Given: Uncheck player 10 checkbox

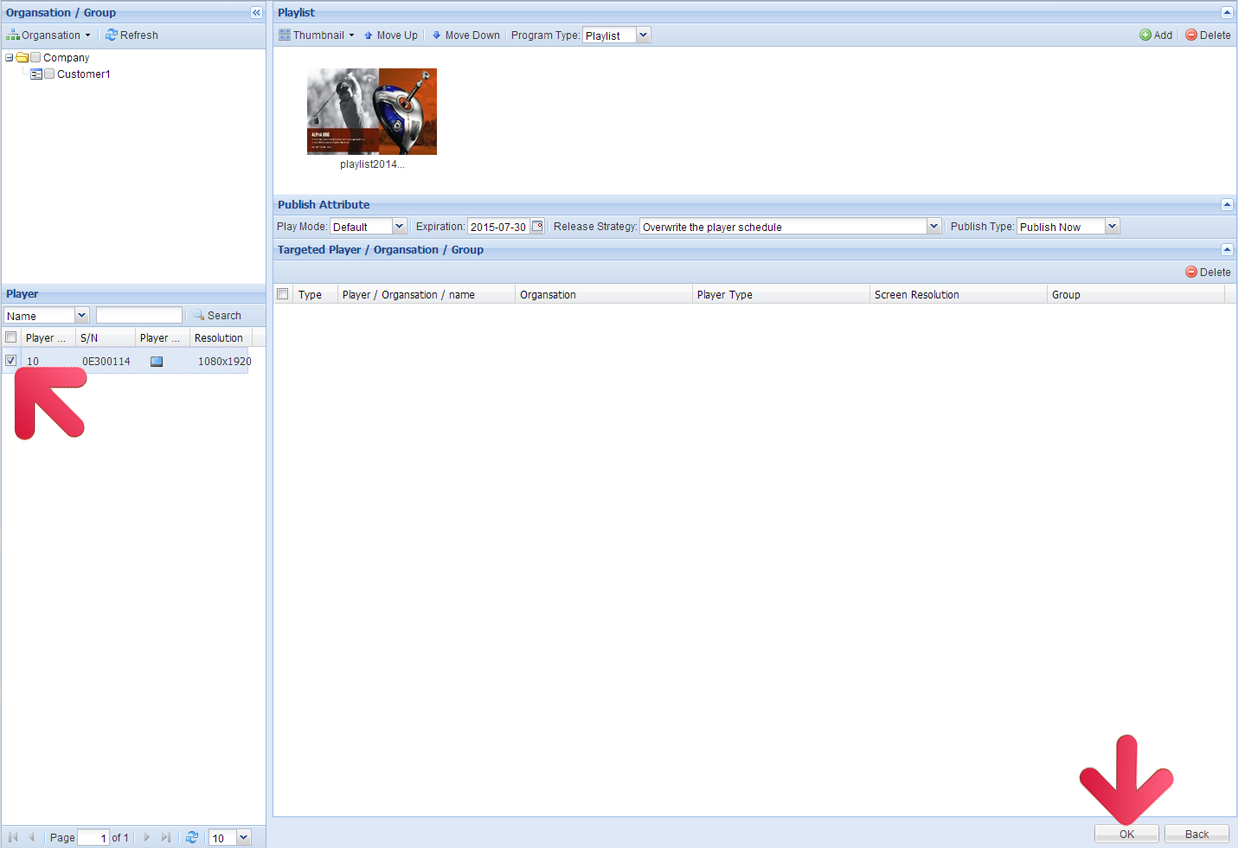Looking at the screenshot, I should point(11,361).
